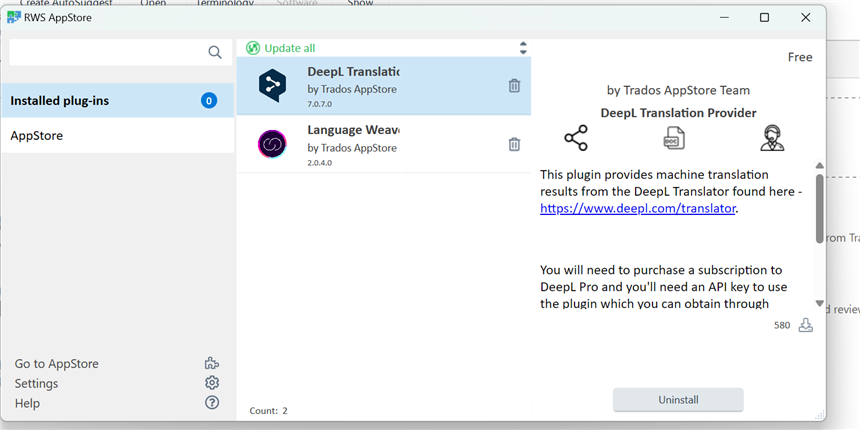The image size is (860, 430).
Task: Open the sort order arrows above plug-in list
Action: click(x=522, y=48)
